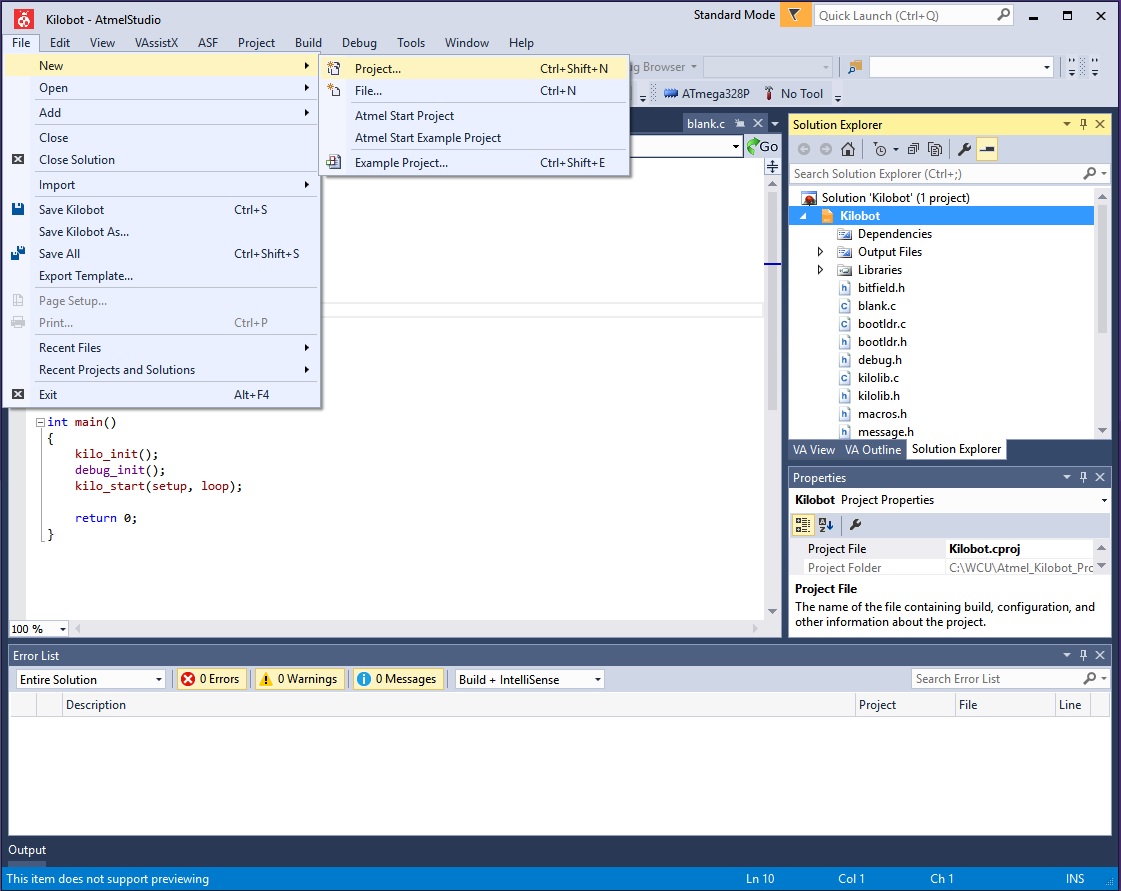Click the split editor icon above scrollbar
This screenshot has width=1121, height=891.
pos(772,167)
